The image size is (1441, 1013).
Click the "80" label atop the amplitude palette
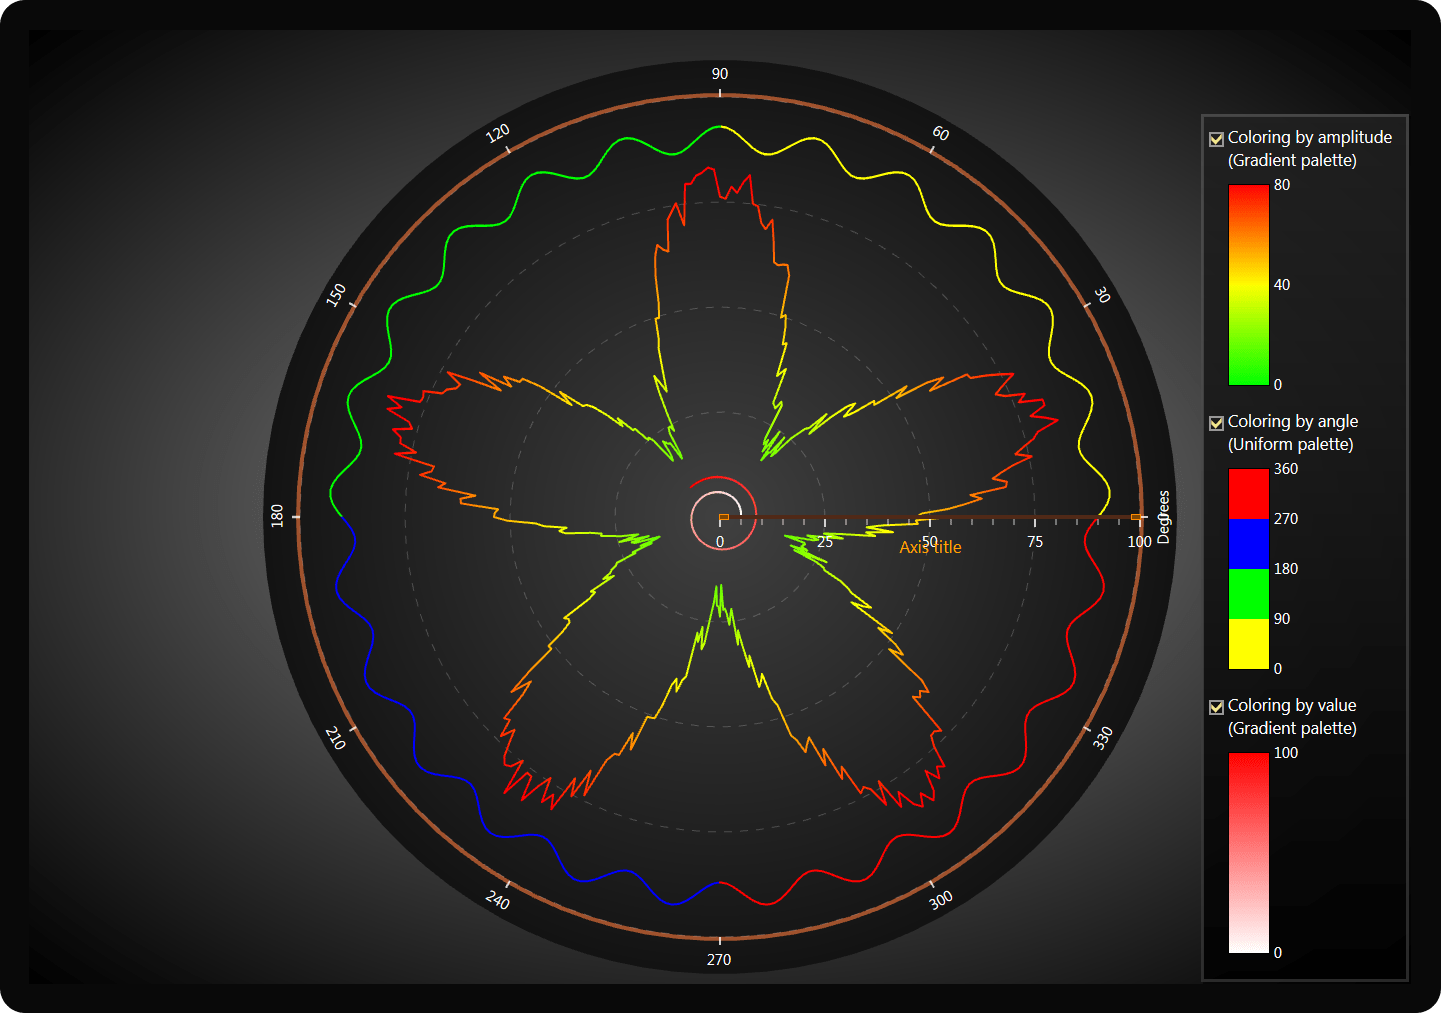[x=1281, y=184]
